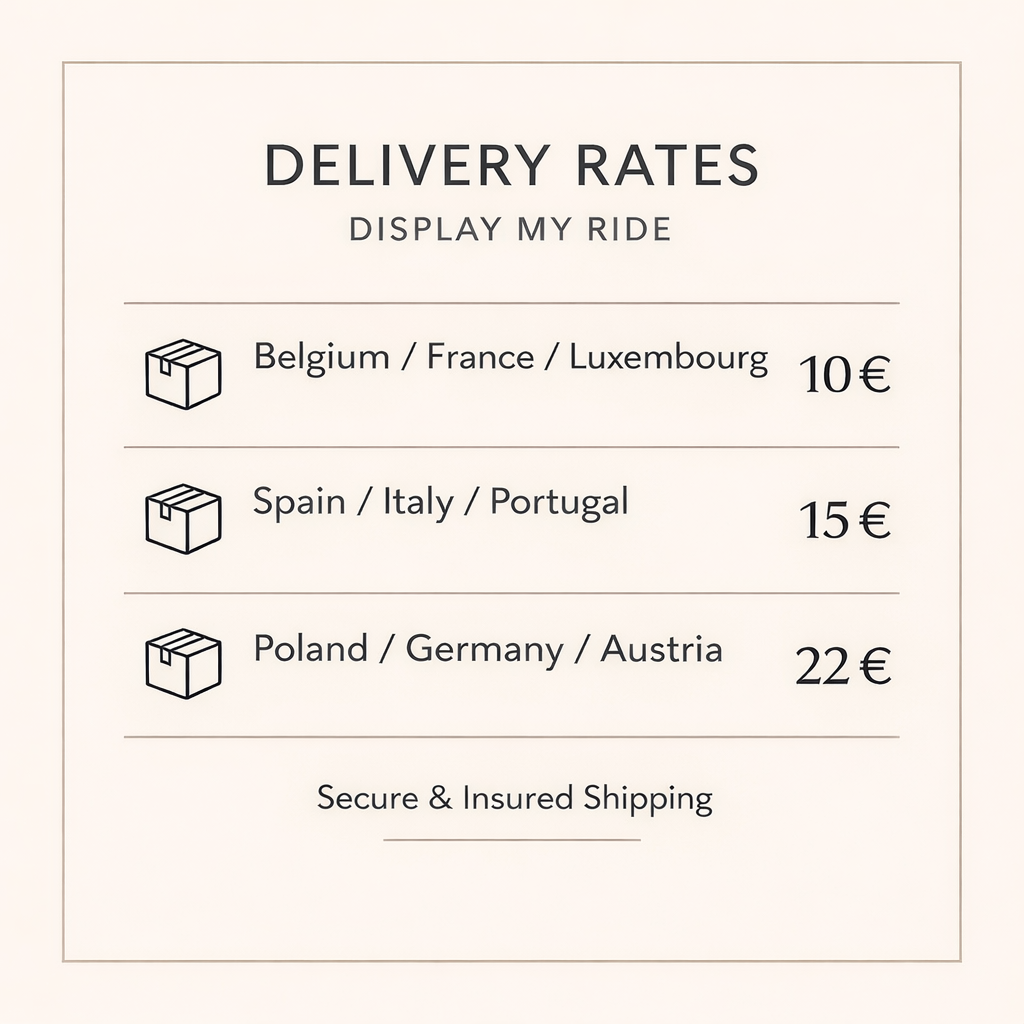Click the Secure & Insured Shipping text
1024x1024 pixels.
(514, 798)
